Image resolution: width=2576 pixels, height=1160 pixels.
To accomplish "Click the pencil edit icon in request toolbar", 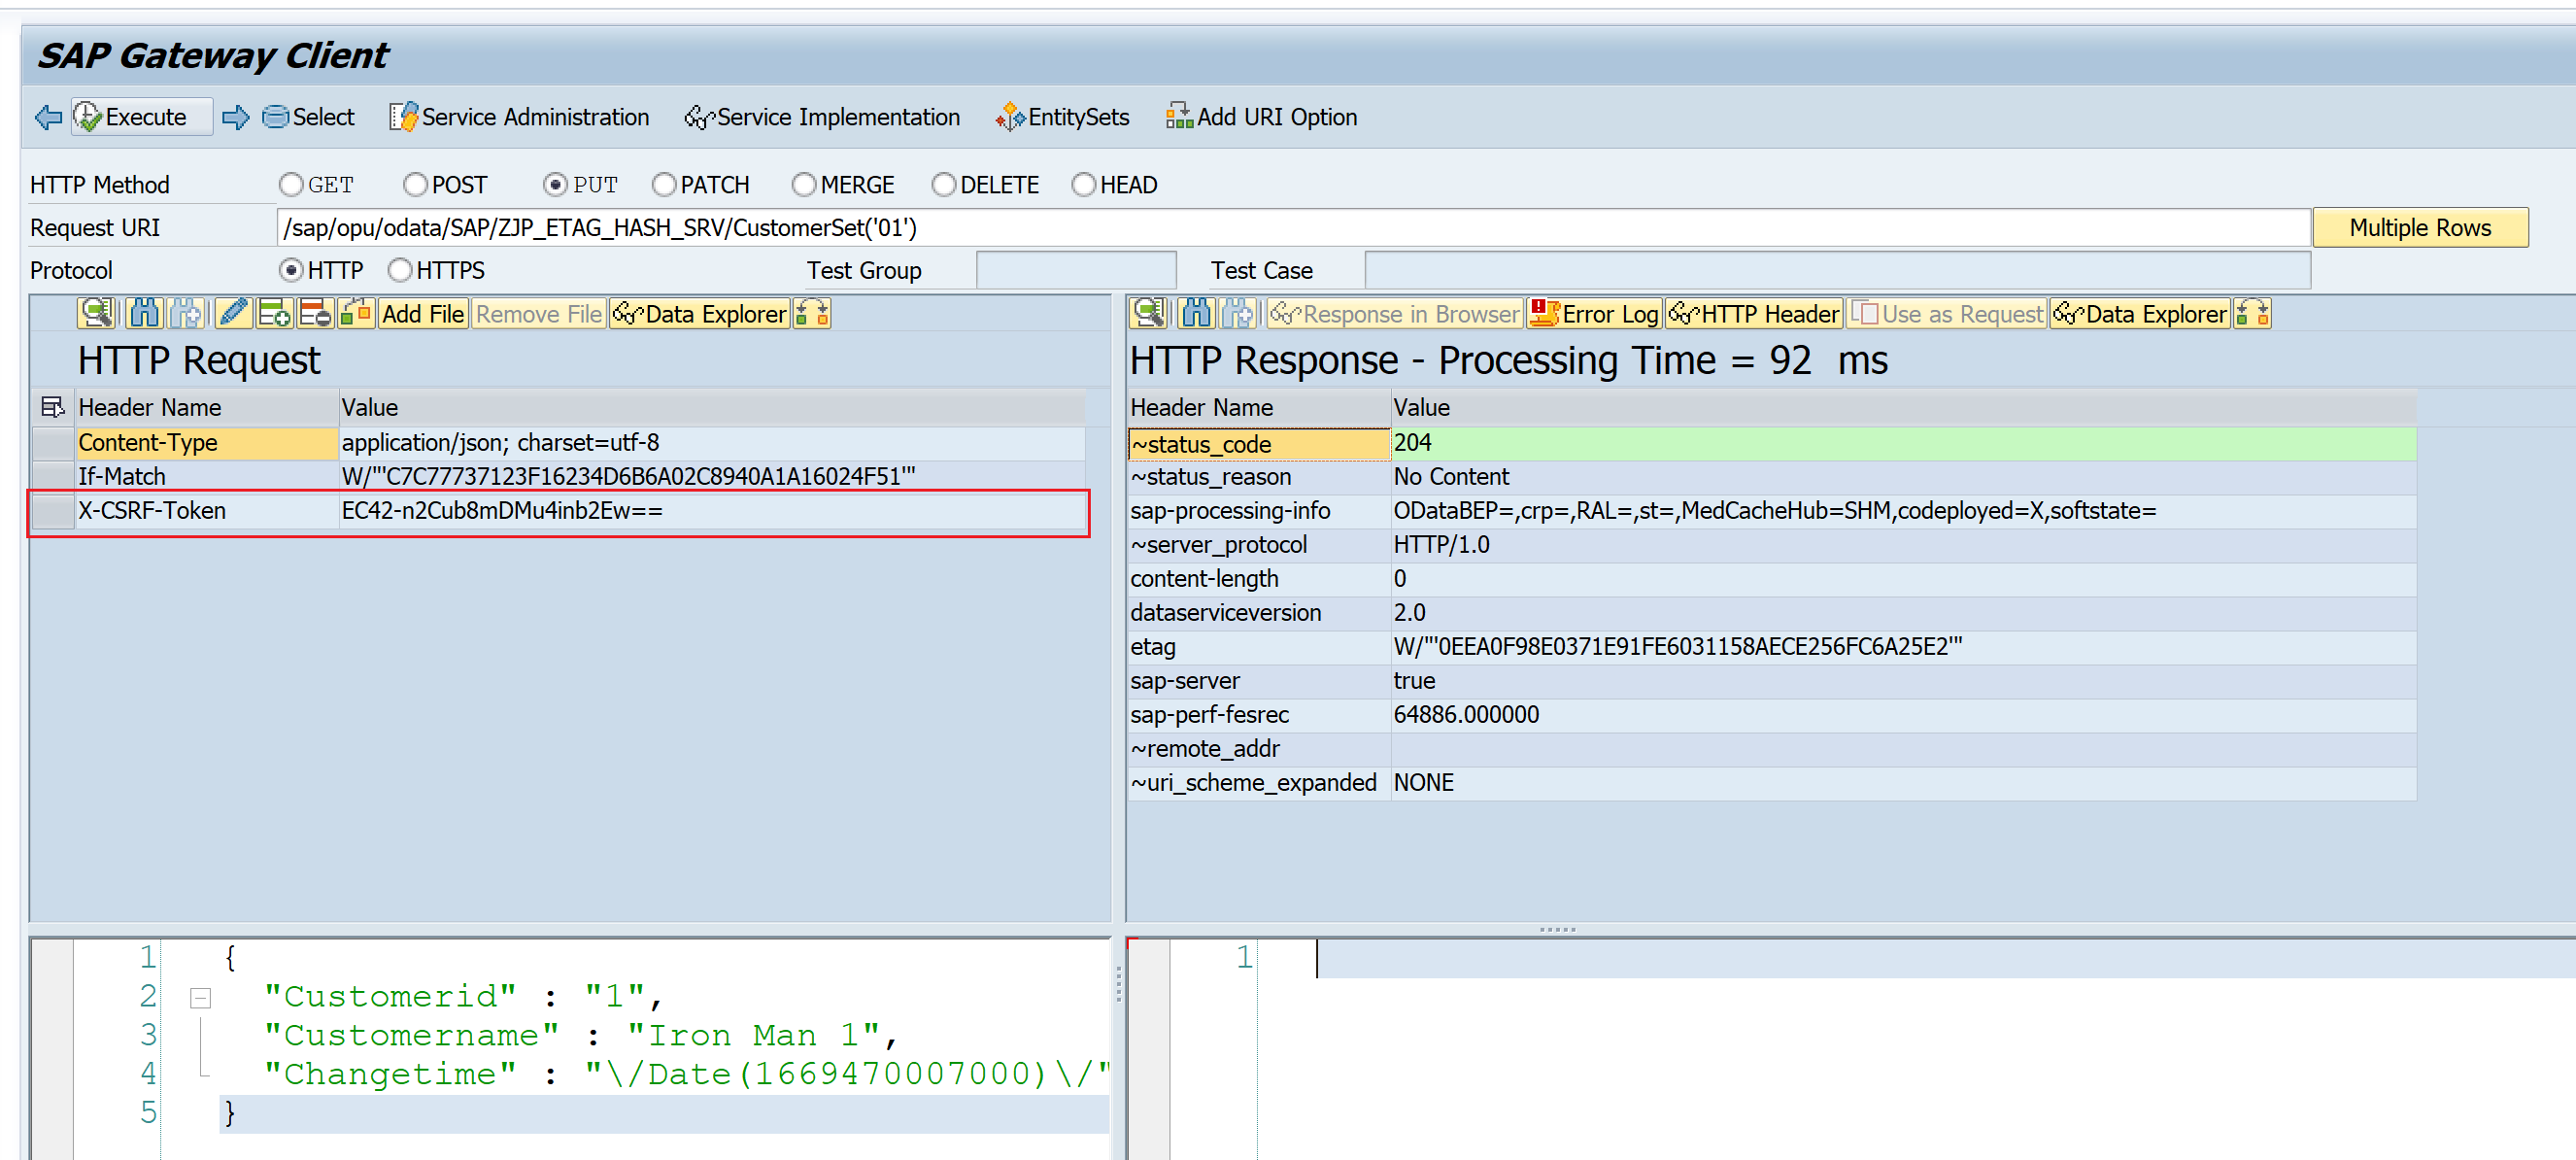I will (233, 314).
